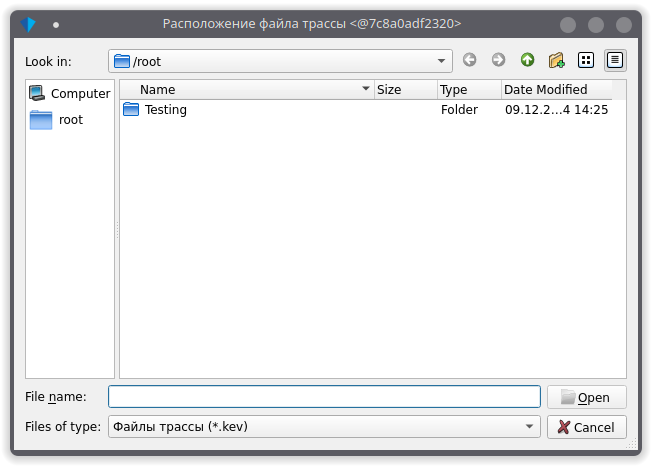The height and width of the screenshot is (466, 652).
Task: Go to parent directory with green arrow
Action: click(x=527, y=61)
